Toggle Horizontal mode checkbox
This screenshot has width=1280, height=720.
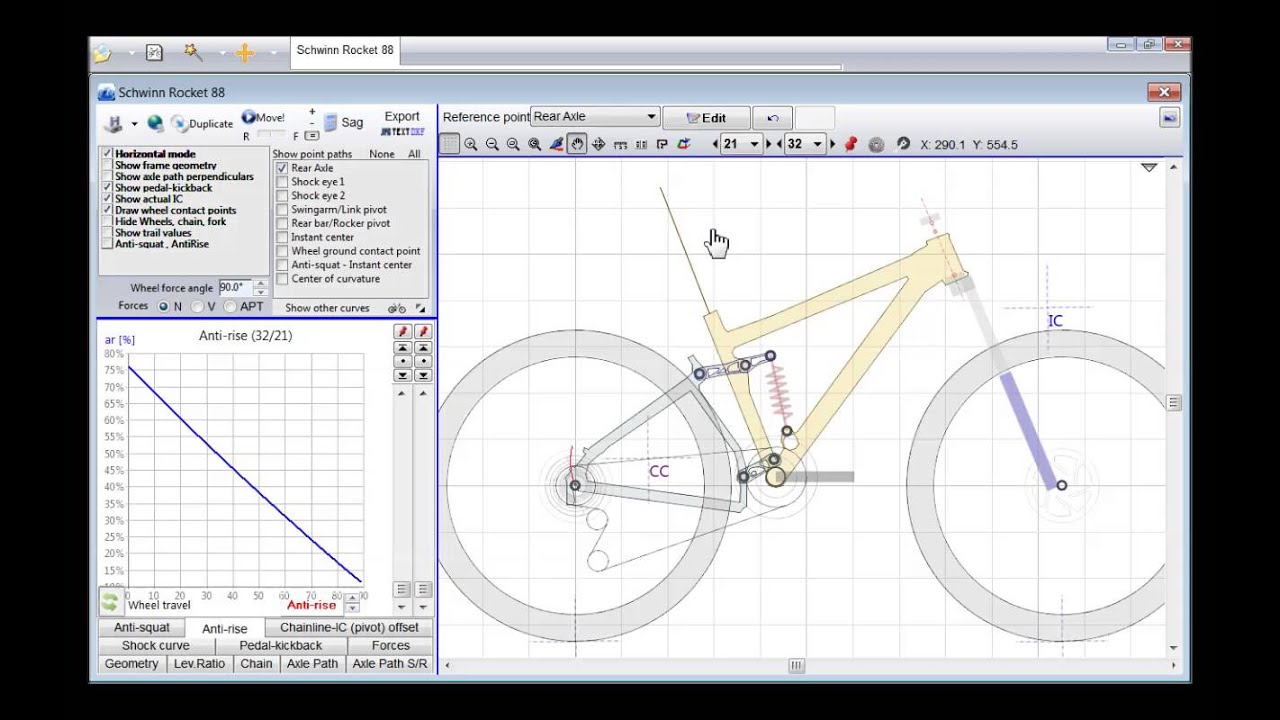coord(108,154)
